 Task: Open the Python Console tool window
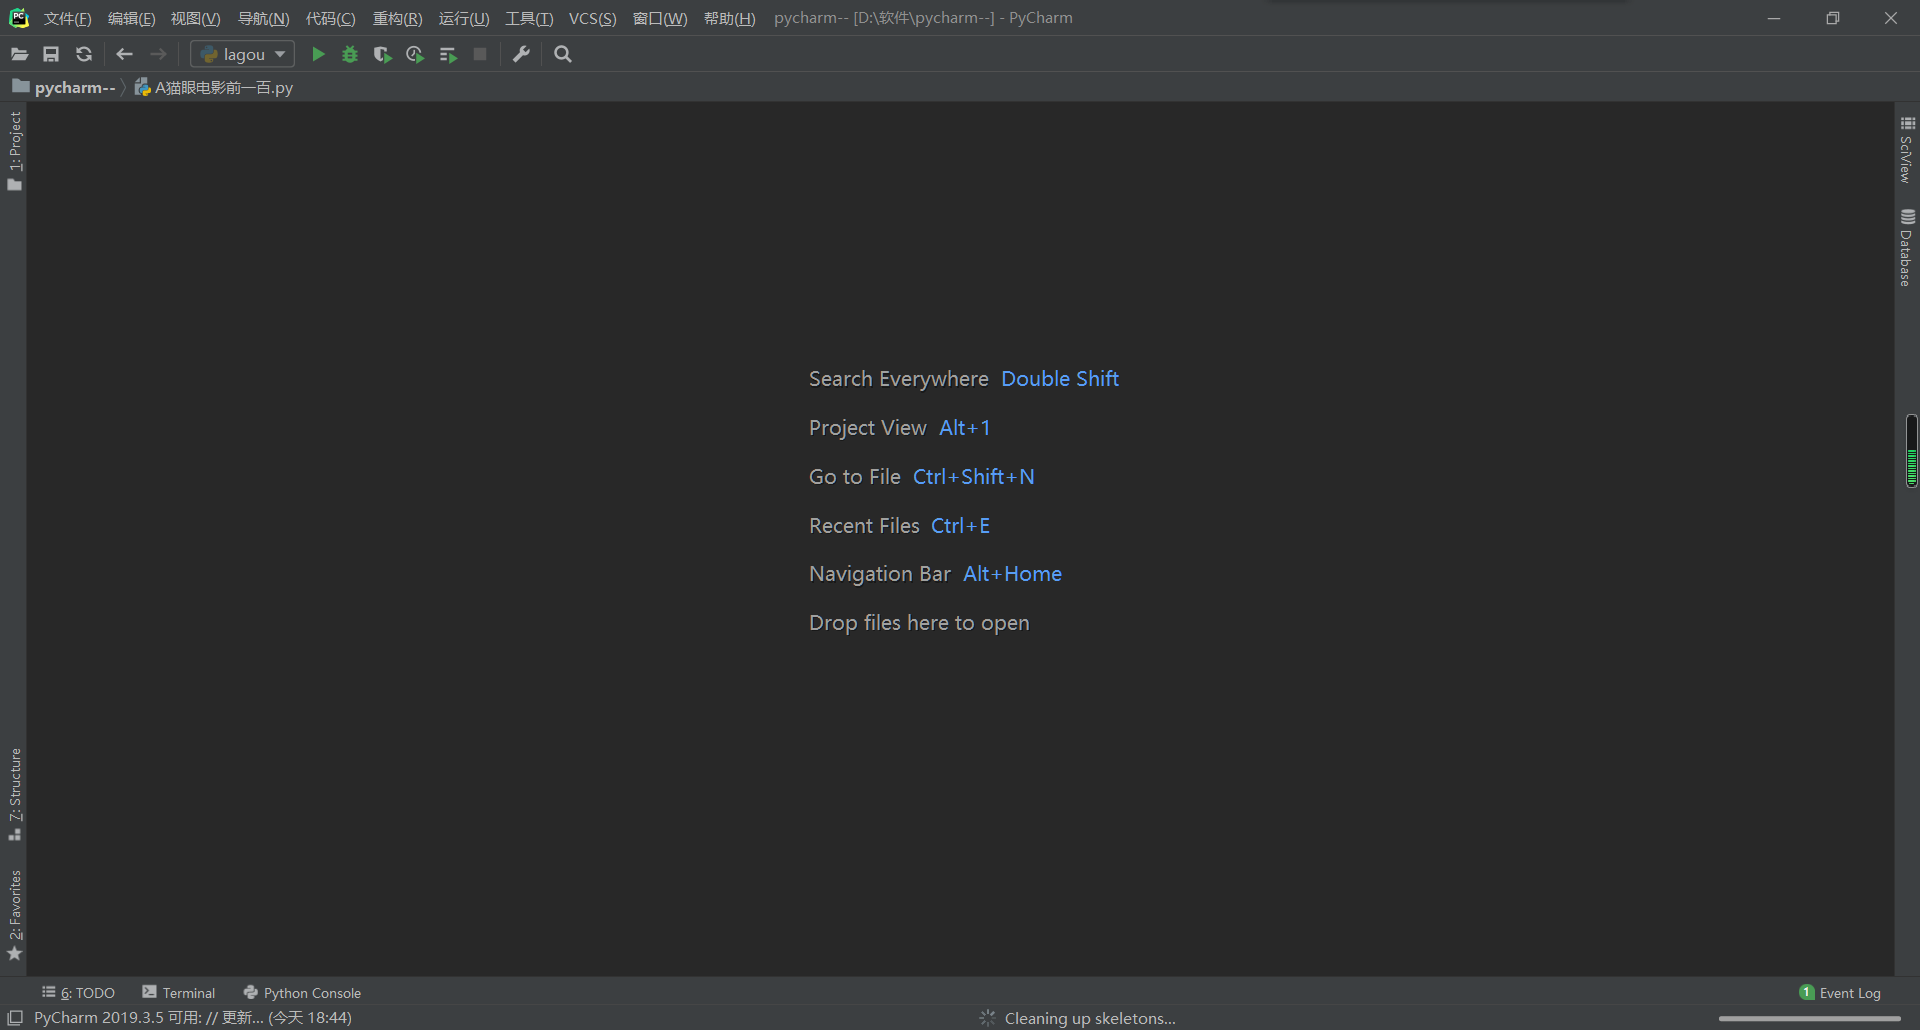(302, 992)
